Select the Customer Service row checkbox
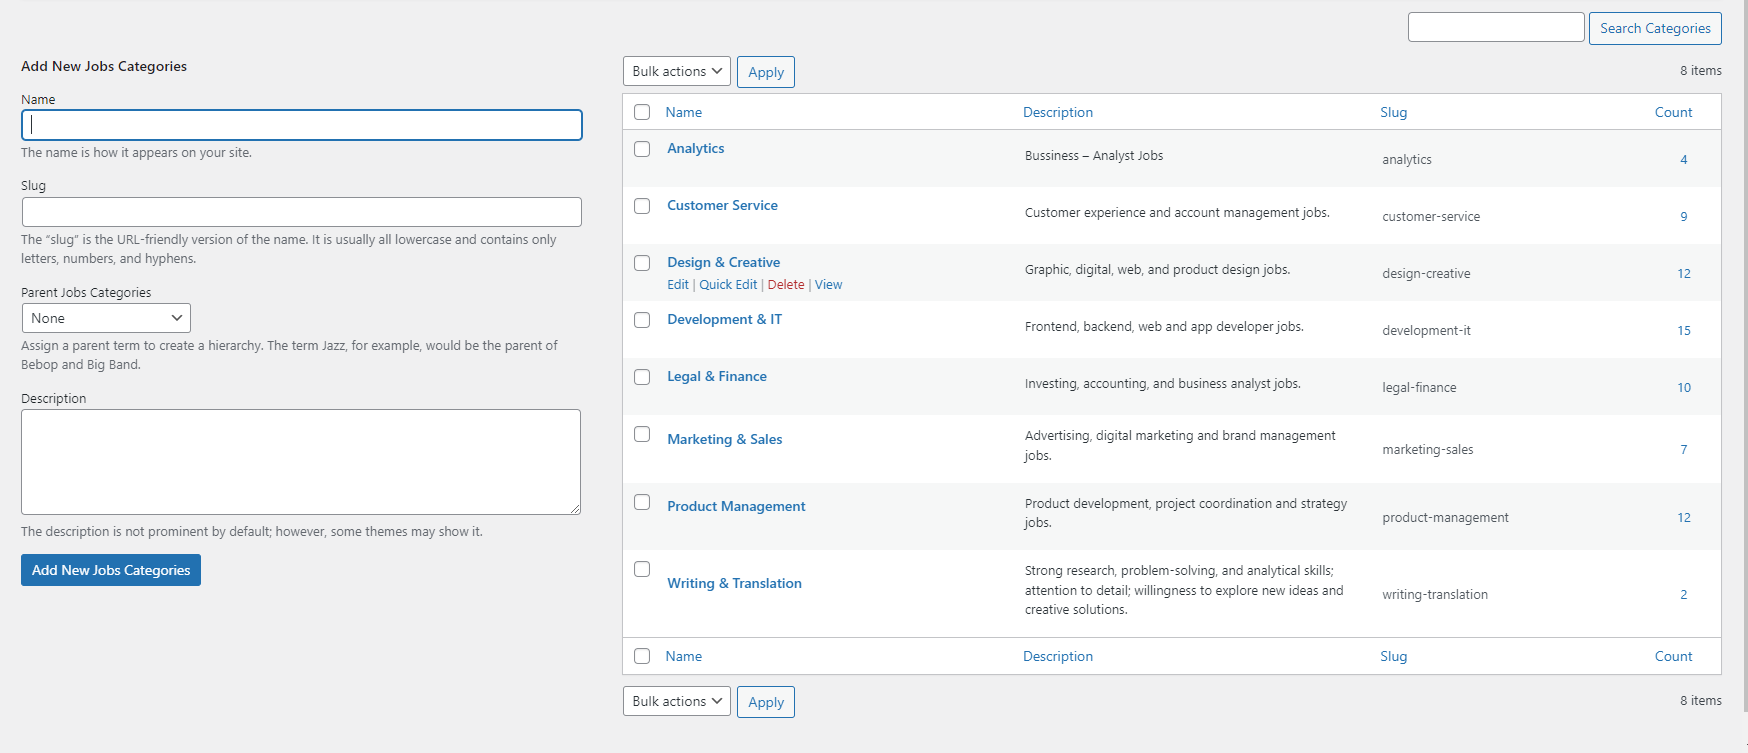 point(642,206)
